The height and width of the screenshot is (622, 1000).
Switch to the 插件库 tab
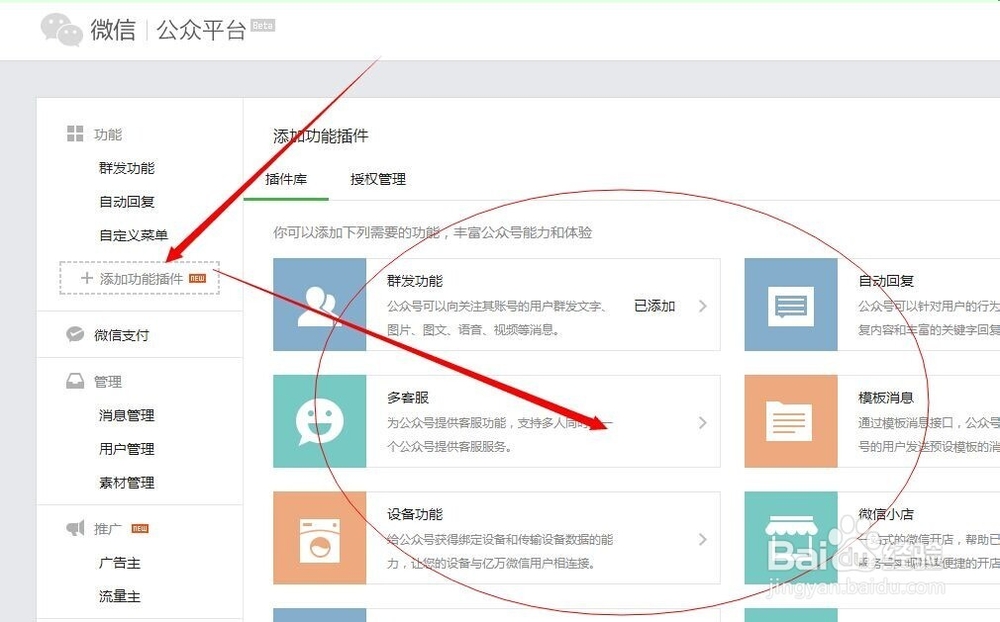click(286, 179)
